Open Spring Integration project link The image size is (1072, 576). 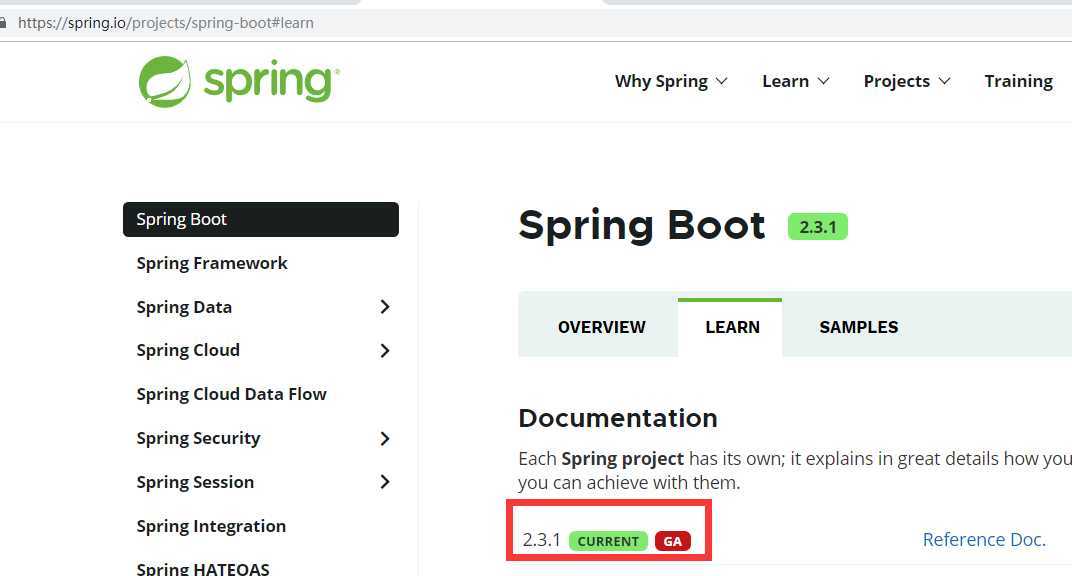coord(211,526)
